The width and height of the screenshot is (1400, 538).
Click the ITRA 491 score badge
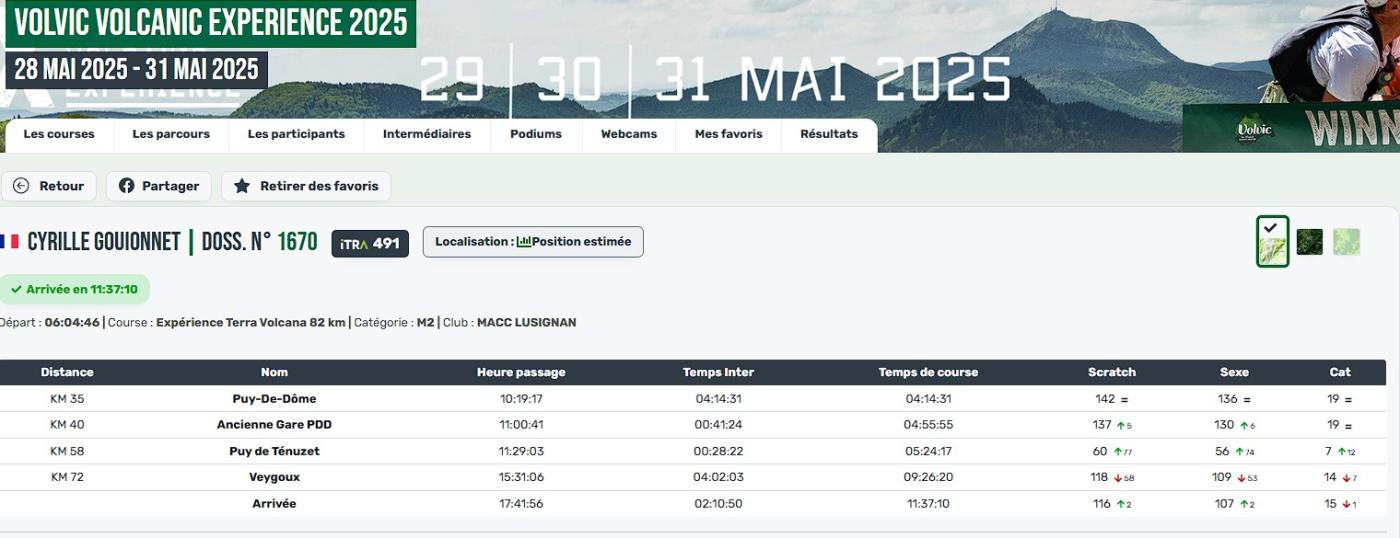coord(370,243)
